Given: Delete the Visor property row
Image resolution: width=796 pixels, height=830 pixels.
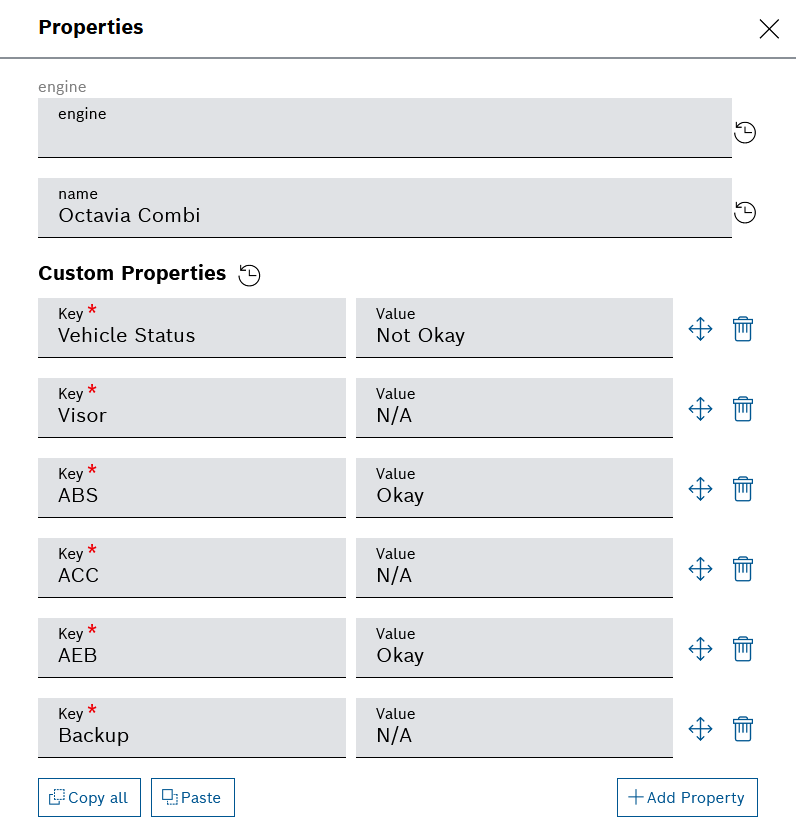Looking at the screenshot, I should [x=742, y=408].
